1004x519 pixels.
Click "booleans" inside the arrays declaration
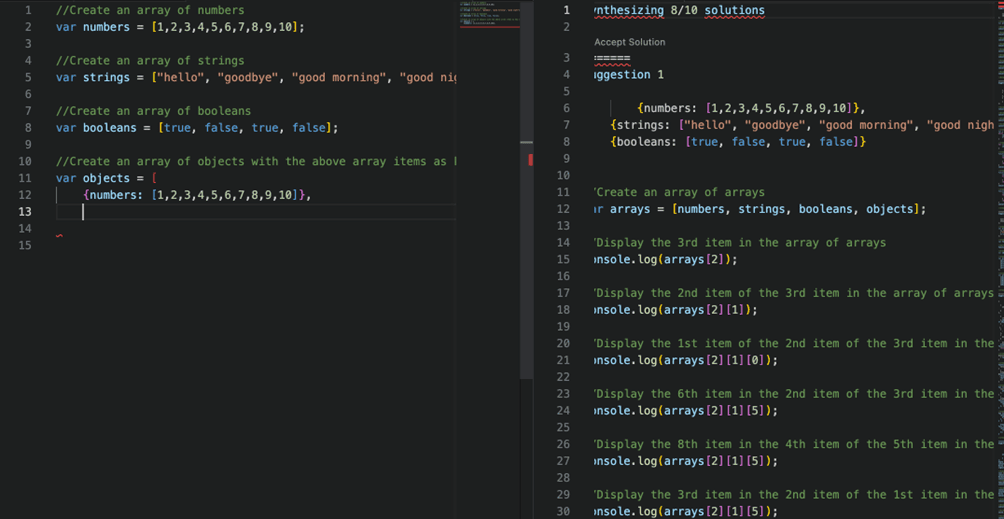click(x=825, y=209)
